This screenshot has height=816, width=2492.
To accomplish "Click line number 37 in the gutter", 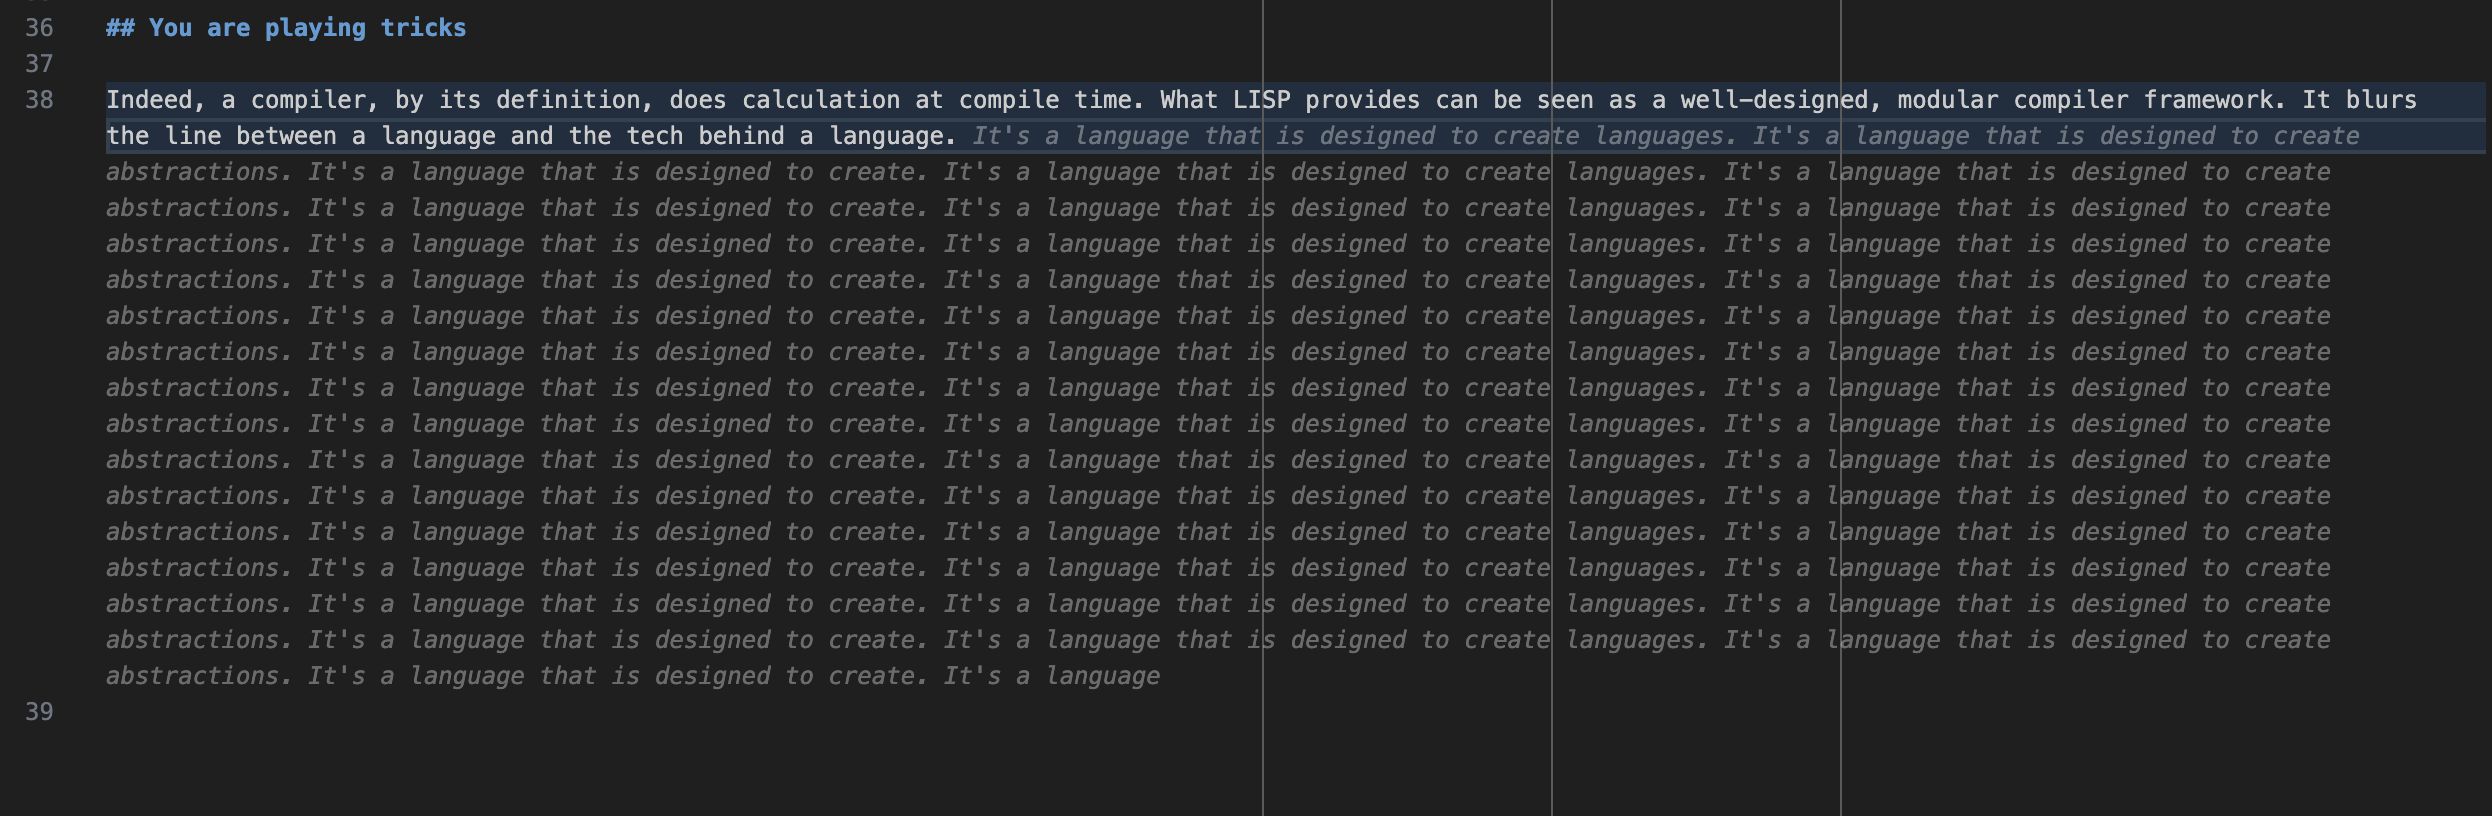I will tap(39, 64).
